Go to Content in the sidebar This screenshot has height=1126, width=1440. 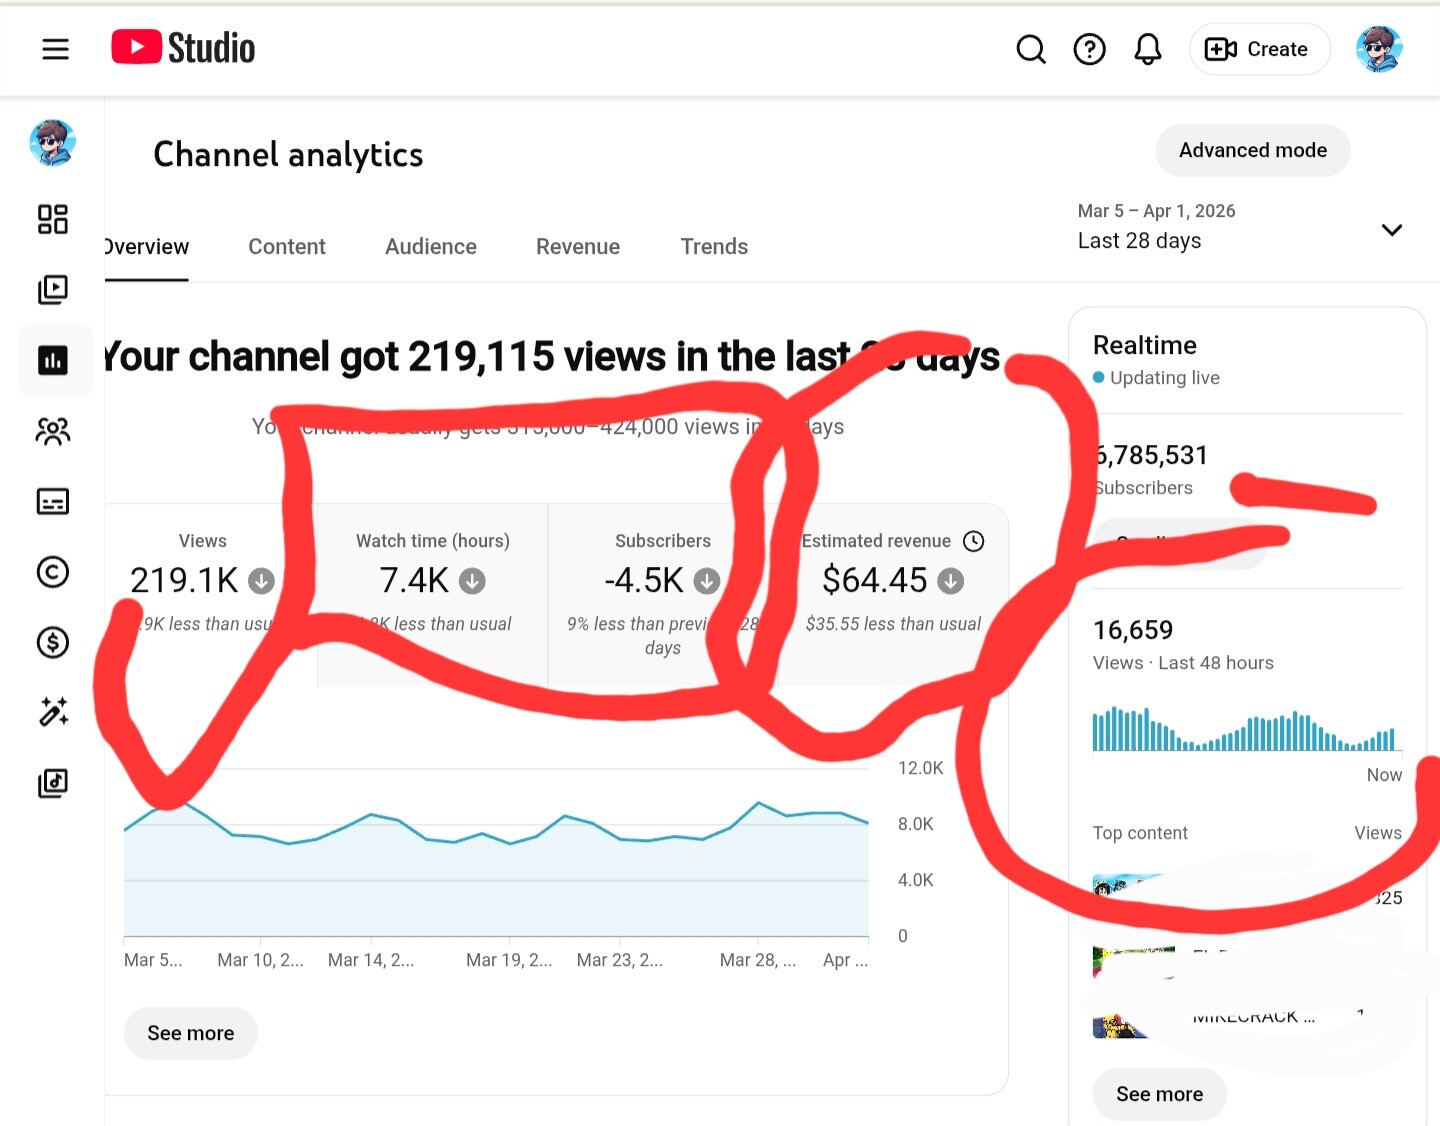53,290
